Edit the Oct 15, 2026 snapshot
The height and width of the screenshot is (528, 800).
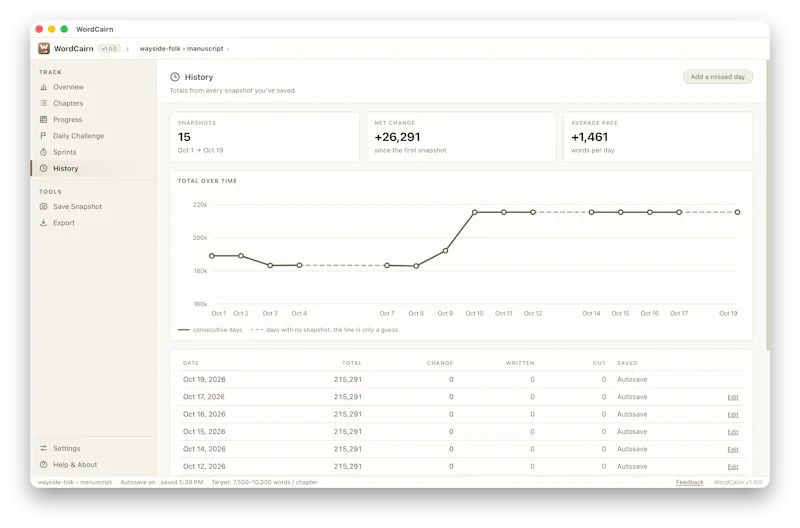(733, 432)
